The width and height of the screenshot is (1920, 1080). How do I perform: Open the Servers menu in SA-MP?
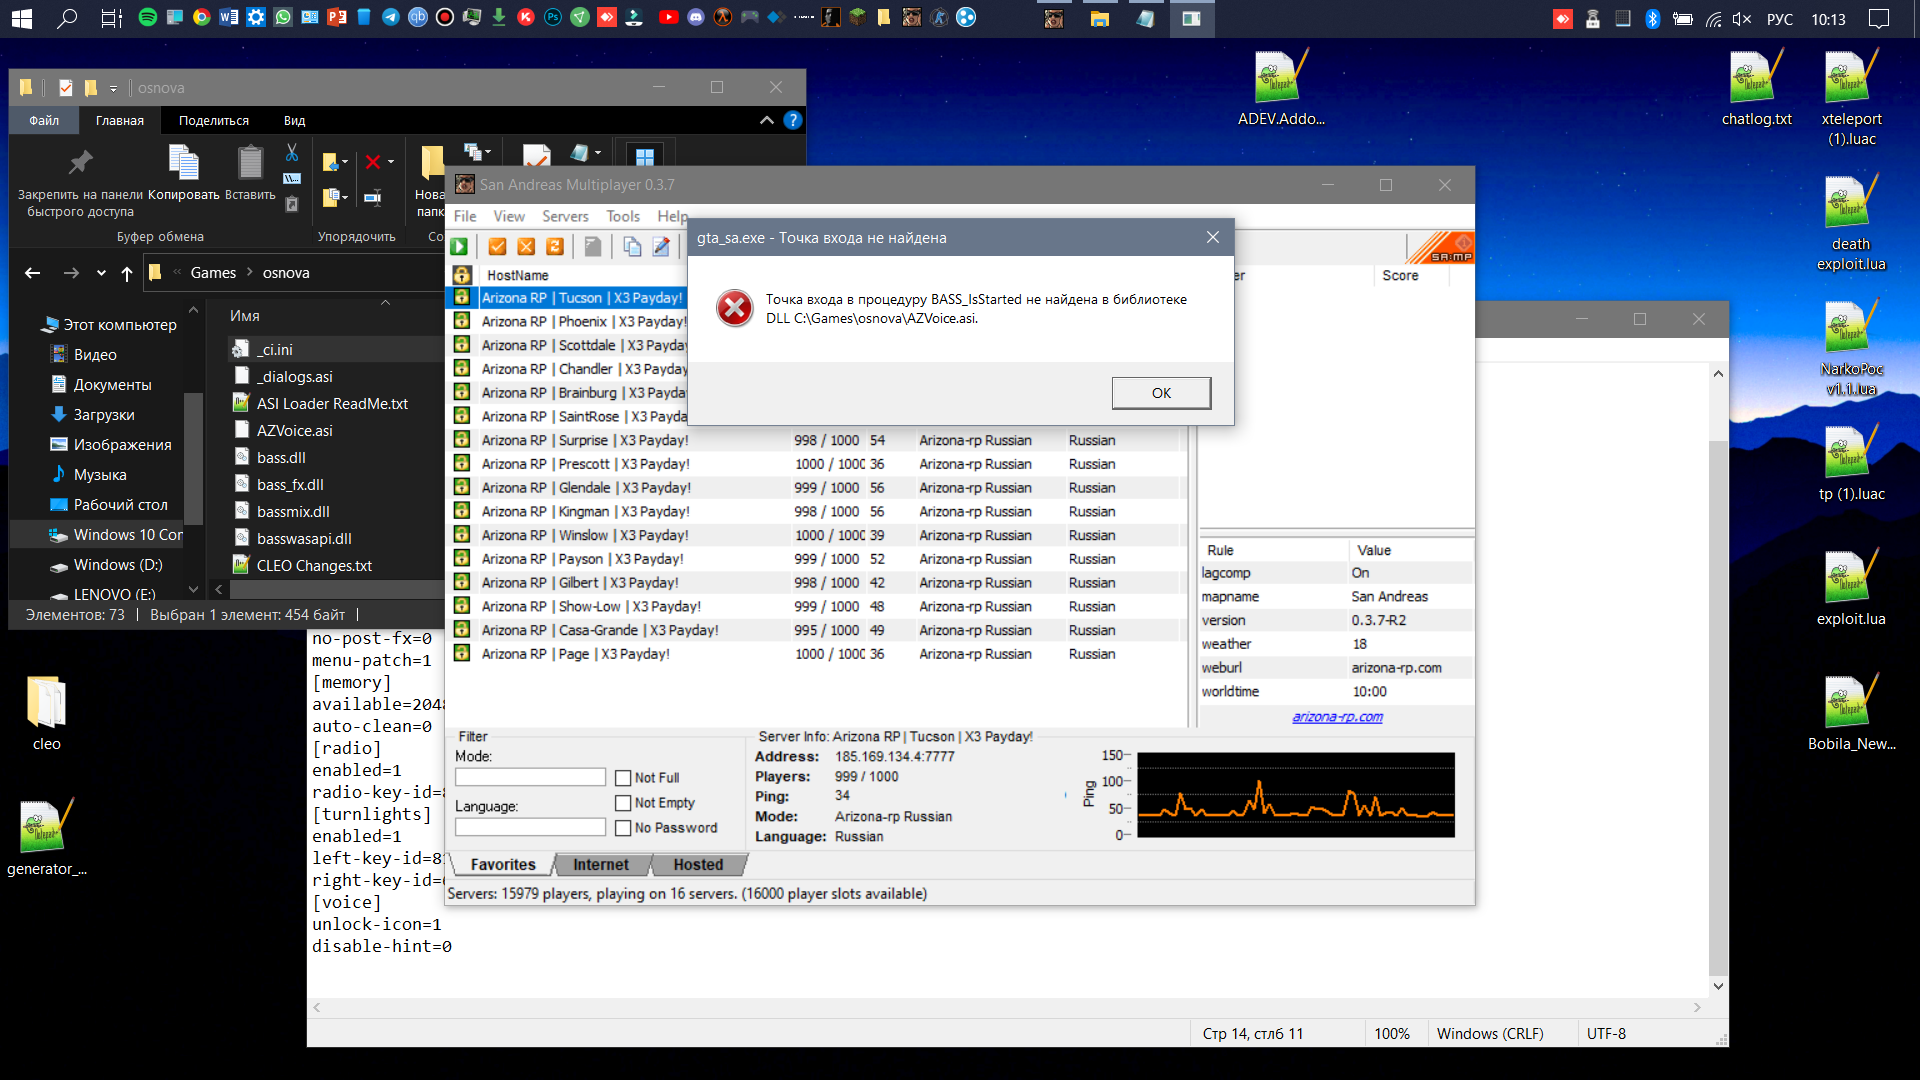pyautogui.click(x=565, y=216)
